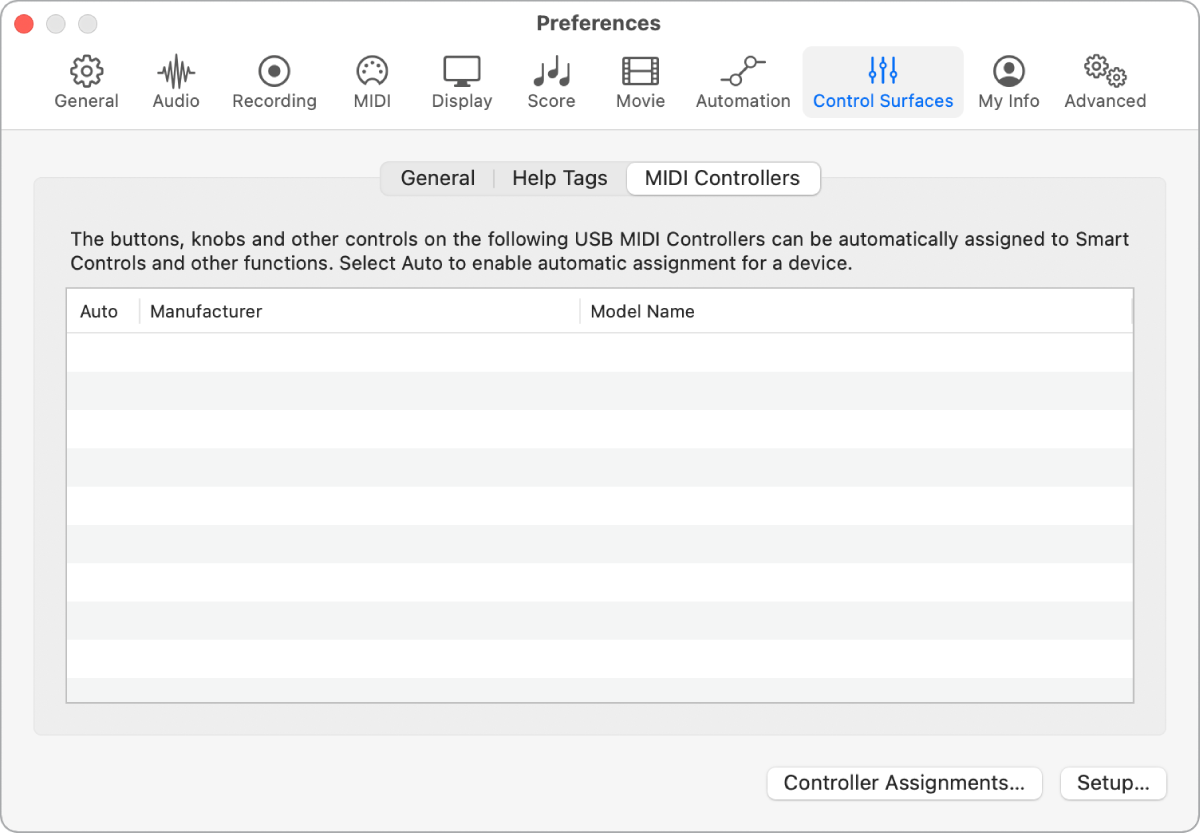The image size is (1202, 836).
Task: Select the MIDI Controllers tab
Action: [x=723, y=179]
